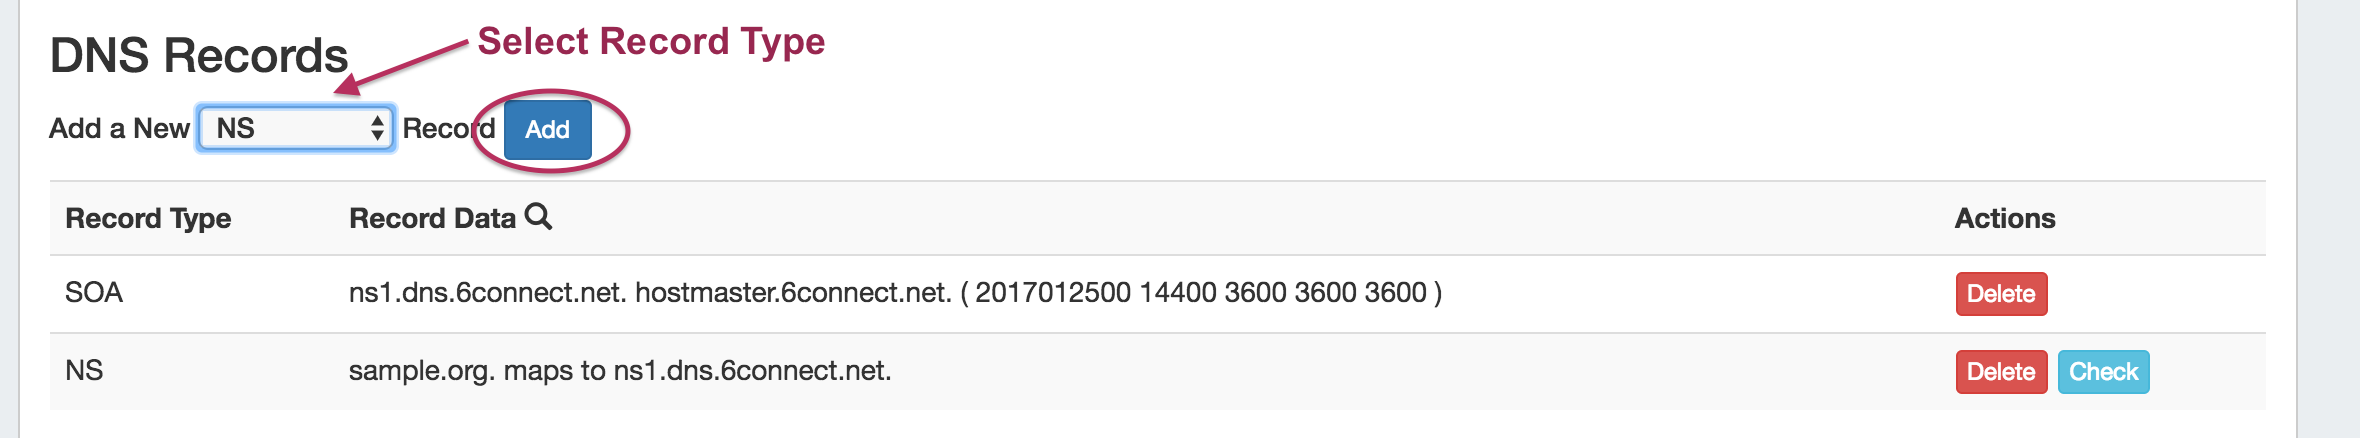The image size is (2360, 438).
Task: Select the NS cell in the table row
Action: [84, 370]
